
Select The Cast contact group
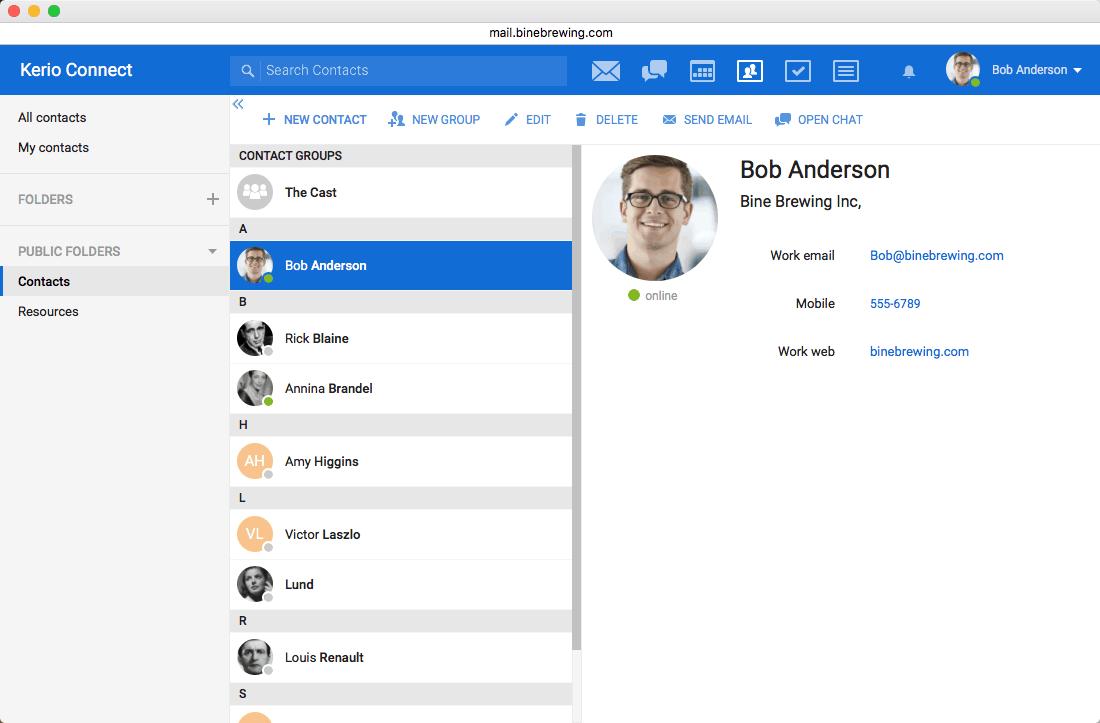401,192
